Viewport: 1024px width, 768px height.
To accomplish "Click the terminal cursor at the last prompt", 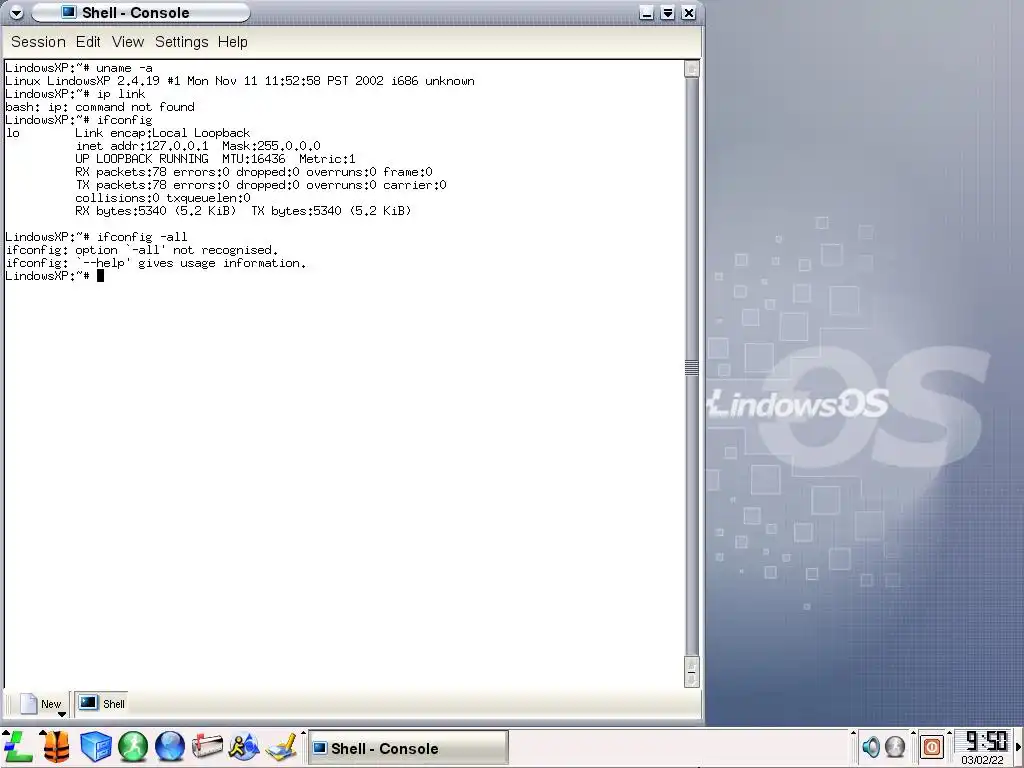I will click(101, 276).
